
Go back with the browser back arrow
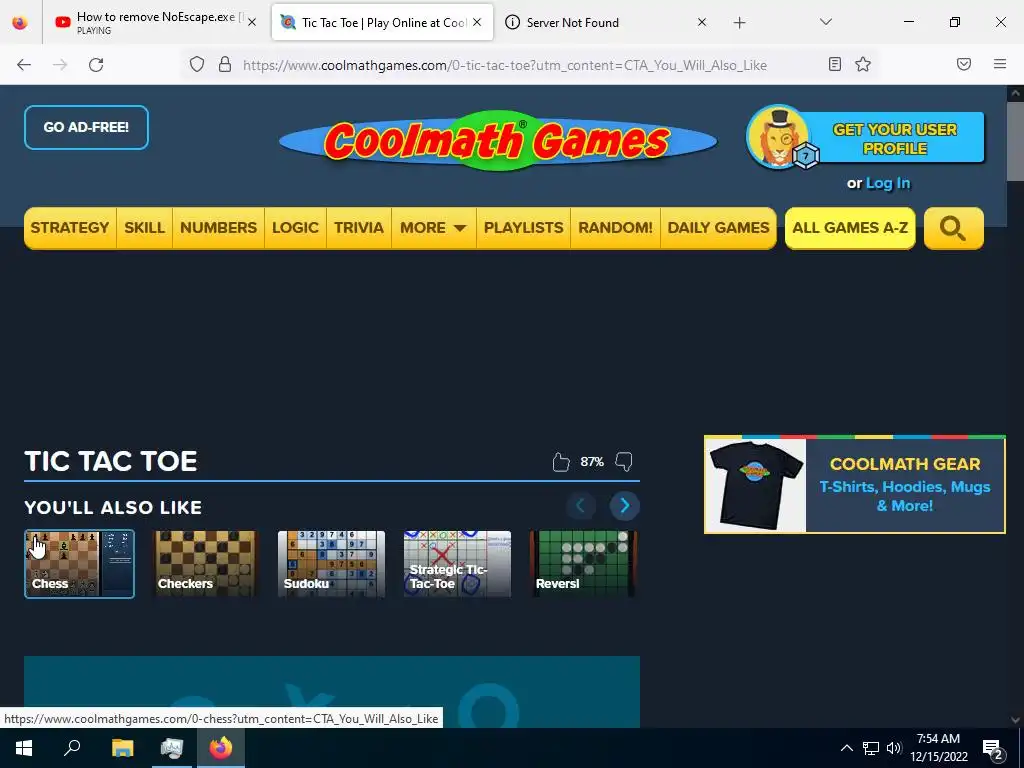(x=24, y=65)
